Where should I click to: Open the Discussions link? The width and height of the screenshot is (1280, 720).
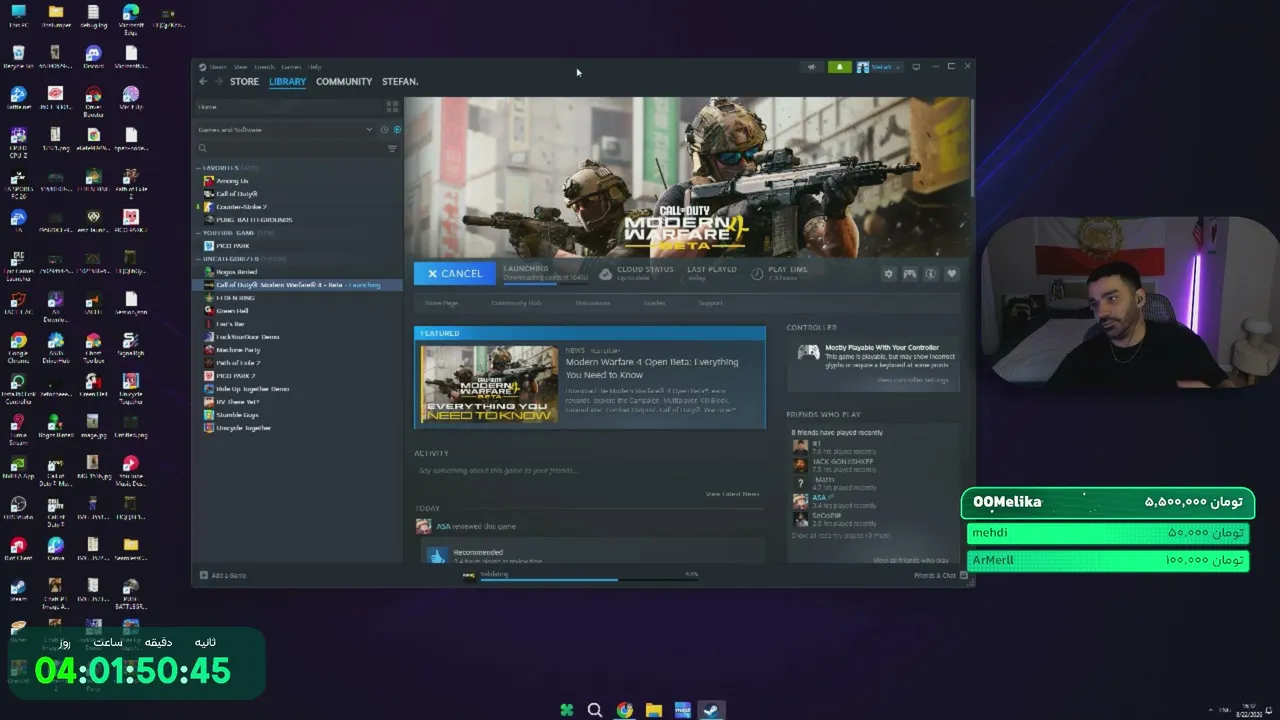tap(592, 303)
